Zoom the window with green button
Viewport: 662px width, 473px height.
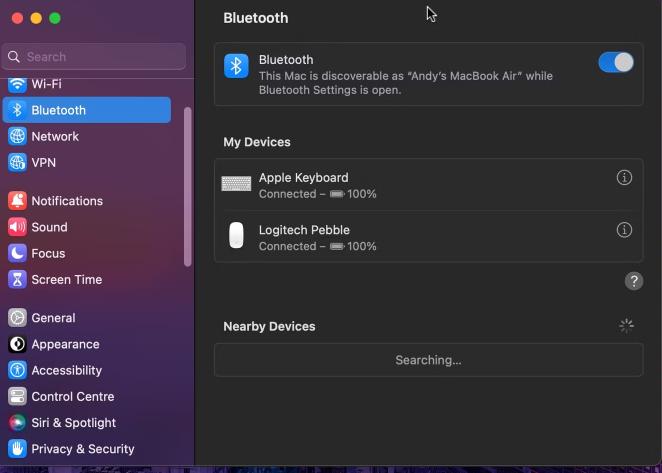tap(55, 18)
